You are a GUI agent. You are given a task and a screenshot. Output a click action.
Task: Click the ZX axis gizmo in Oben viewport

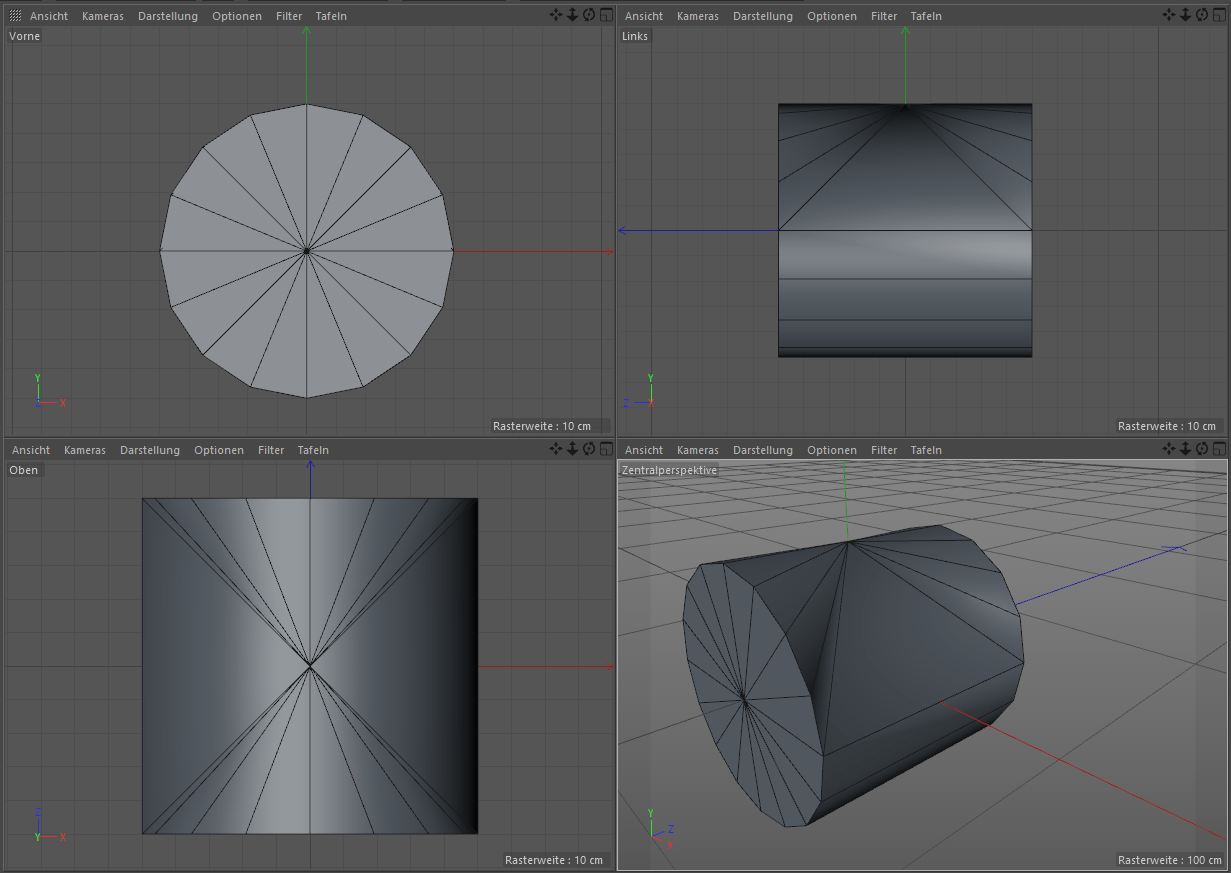48,825
